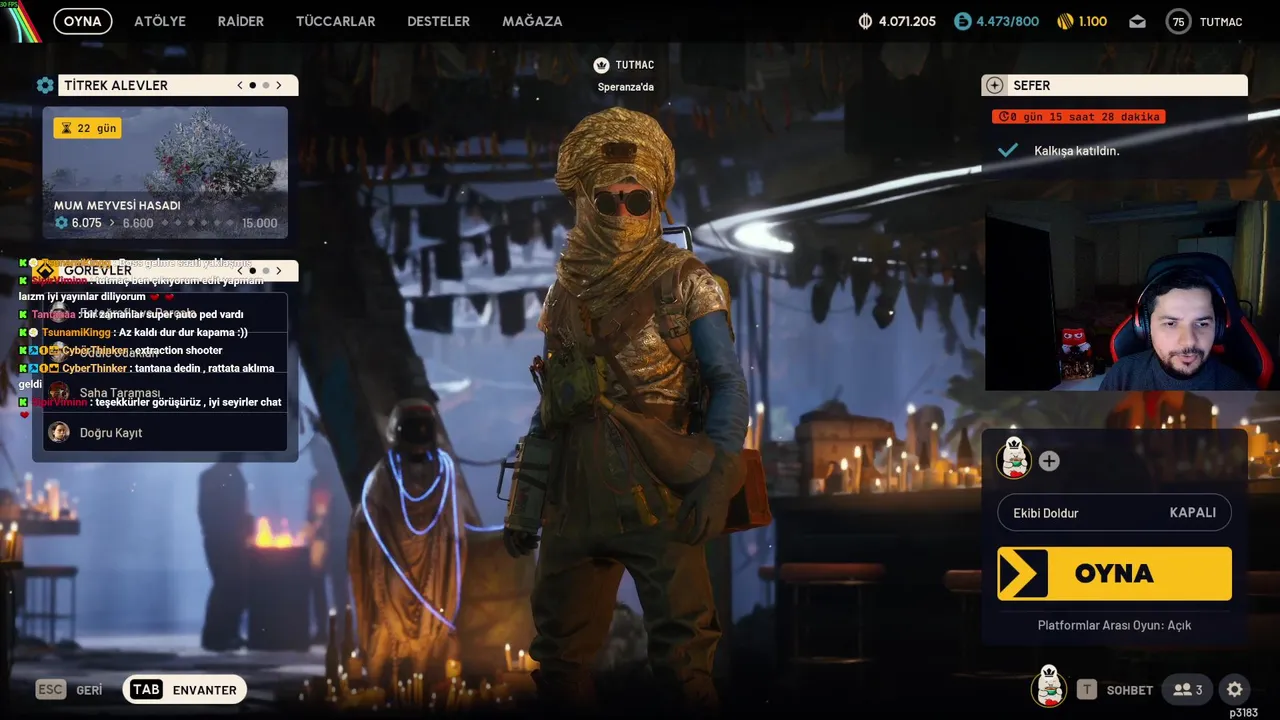The image size is (1280, 720).
Task: Open the OYNA tab in top navigation
Action: click(x=83, y=21)
